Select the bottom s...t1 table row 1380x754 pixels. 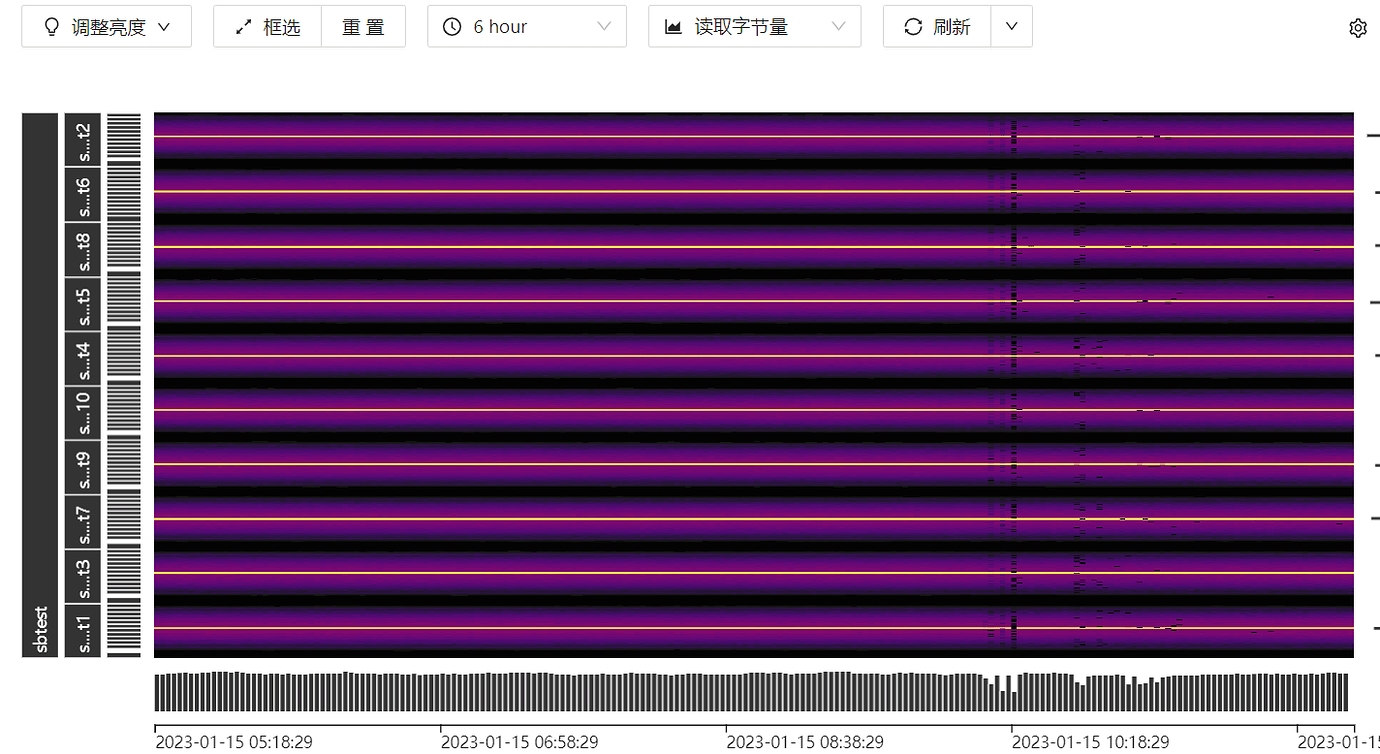click(82, 631)
